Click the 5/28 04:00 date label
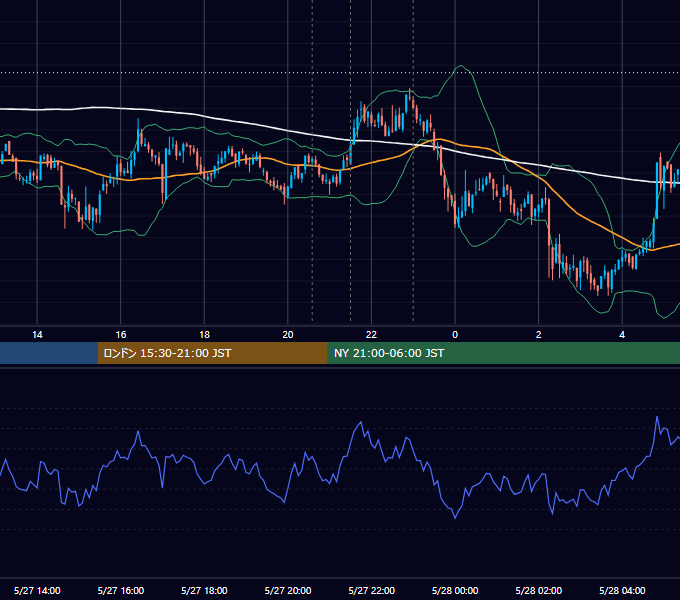The height and width of the screenshot is (600, 680). click(622, 590)
